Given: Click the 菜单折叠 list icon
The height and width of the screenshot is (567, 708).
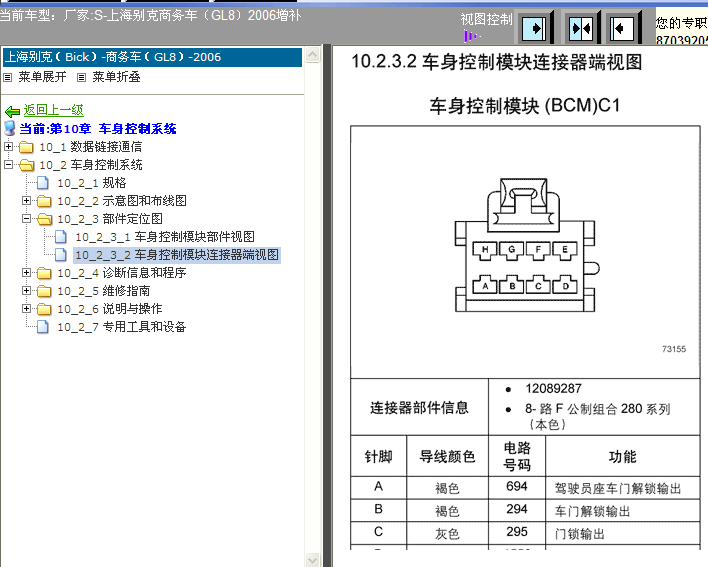Looking at the screenshot, I should (x=81, y=78).
